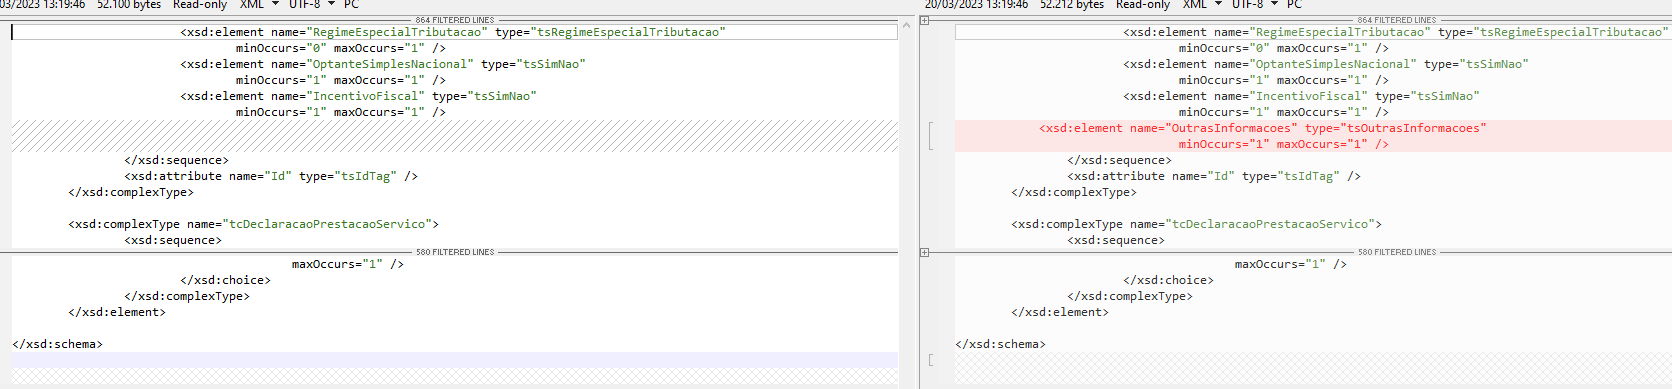Open left pane UTF-8 encoding dropdown
Image resolution: width=1672 pixels, height=389 pixels.
pyautogui.click(x=311, y=5)
